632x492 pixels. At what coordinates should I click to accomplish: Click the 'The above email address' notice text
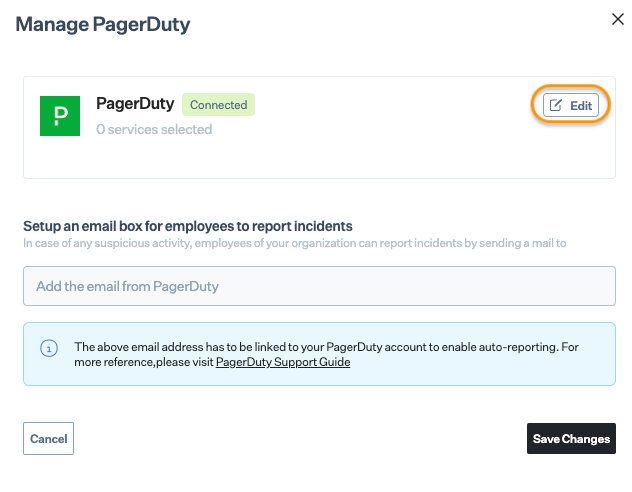[x=326, y=354]
